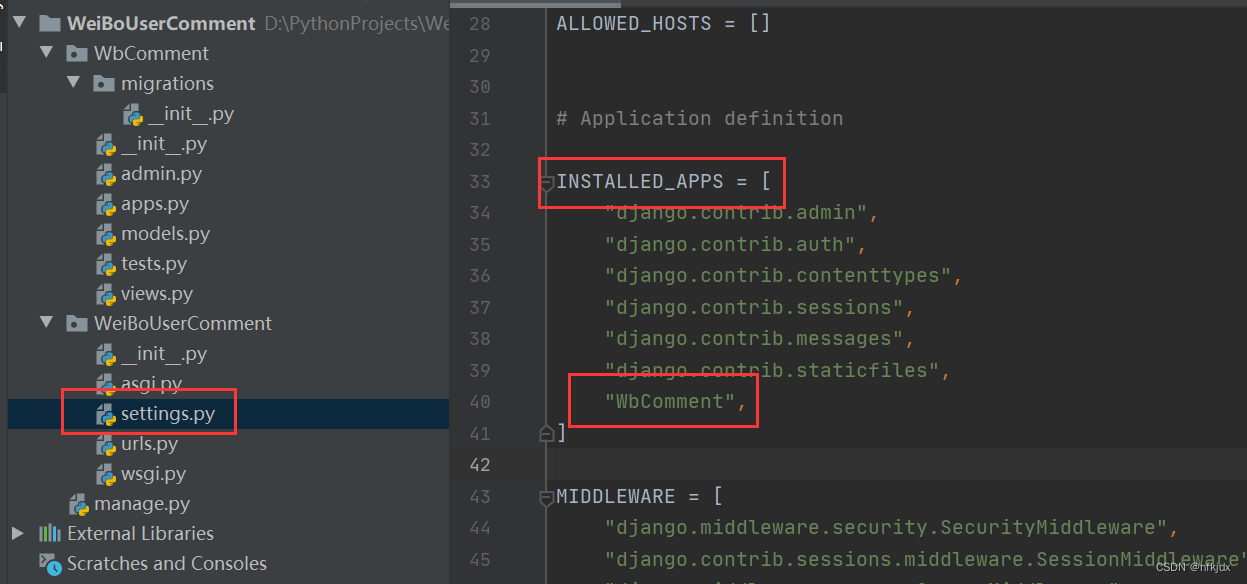Click the MIDDLEWARE variable name
The image size is (1247, 584).
click(616, 496)
